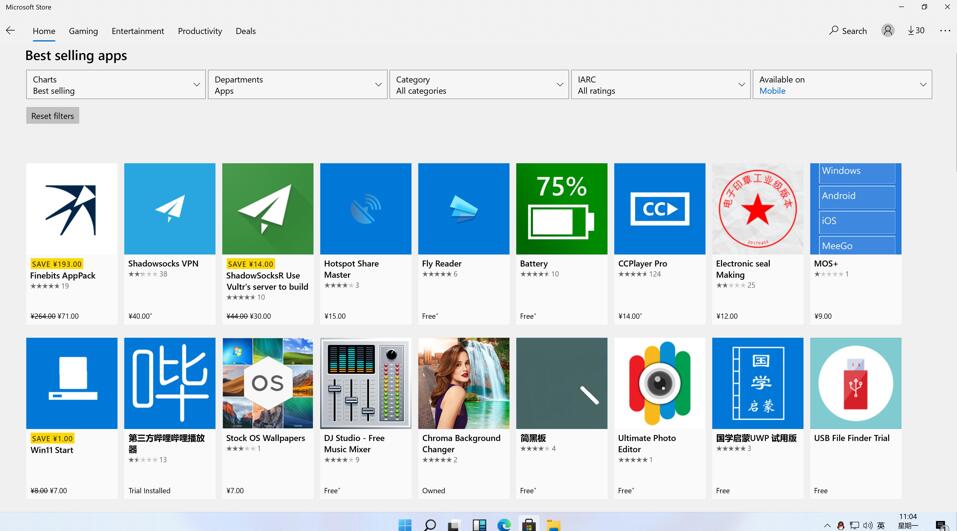Image resolution: width=957 pixels, height=531 pixels.
Task: Click the Ultimate Photo Editor title
Action: [x=647, y=444]
